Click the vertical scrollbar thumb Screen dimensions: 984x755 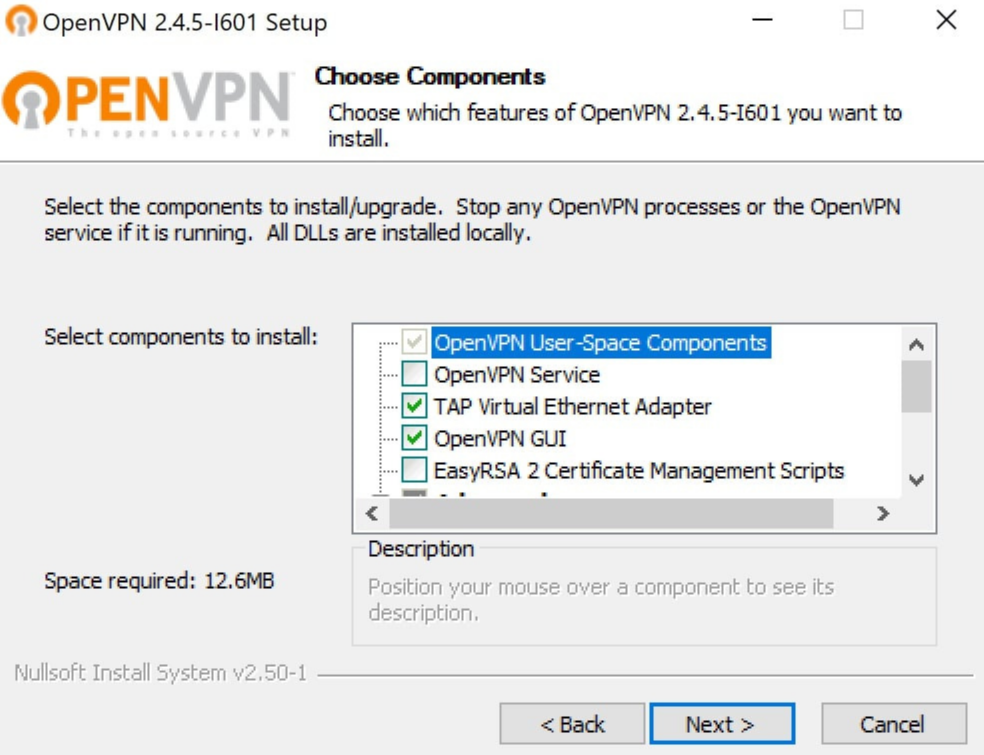[x=916, y=387]
